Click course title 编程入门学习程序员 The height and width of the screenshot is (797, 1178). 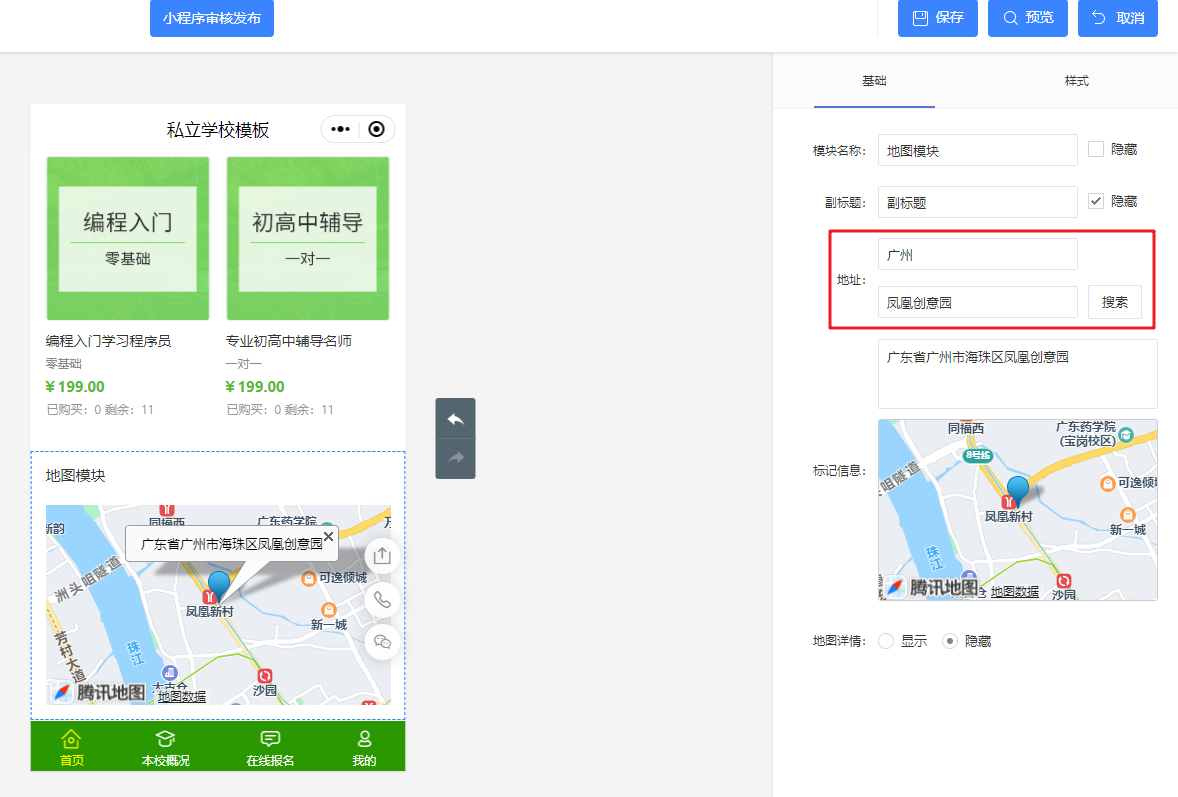(x=108, y=341)
